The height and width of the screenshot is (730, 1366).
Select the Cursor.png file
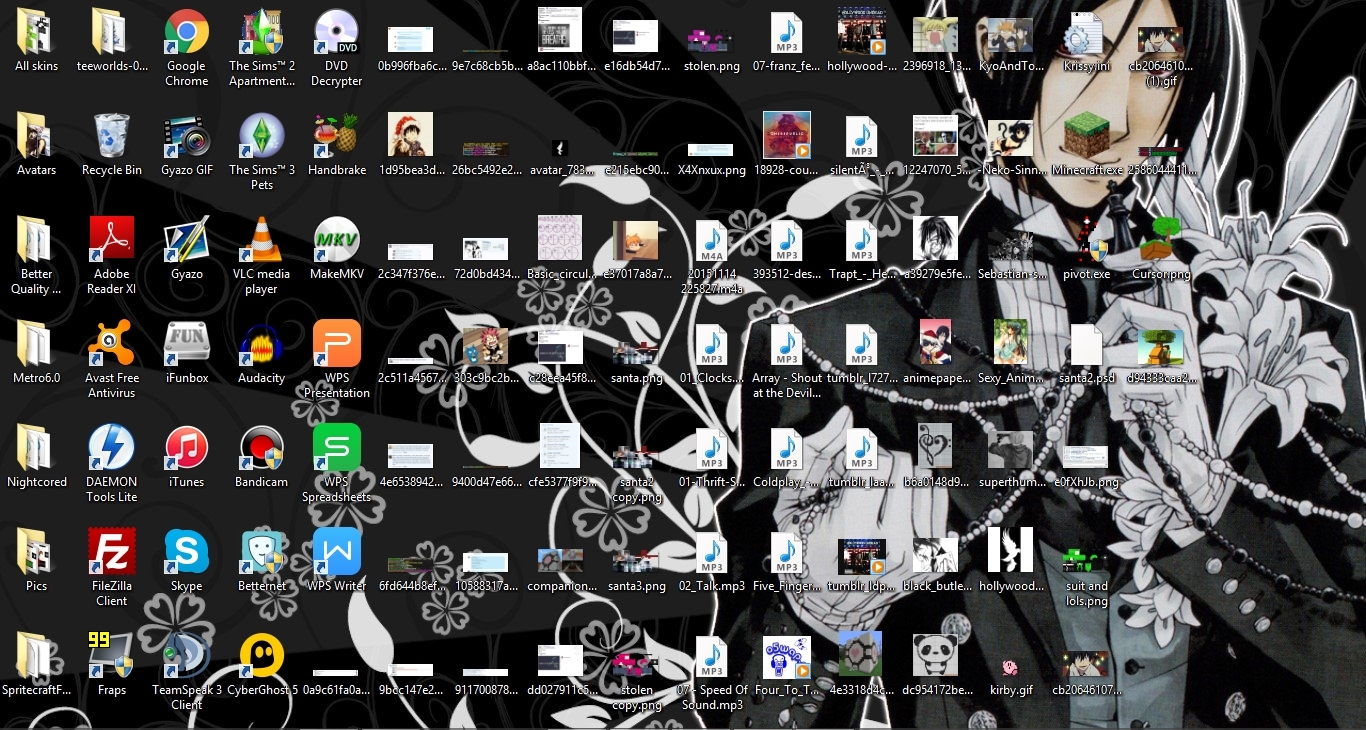click(1161, 241)
